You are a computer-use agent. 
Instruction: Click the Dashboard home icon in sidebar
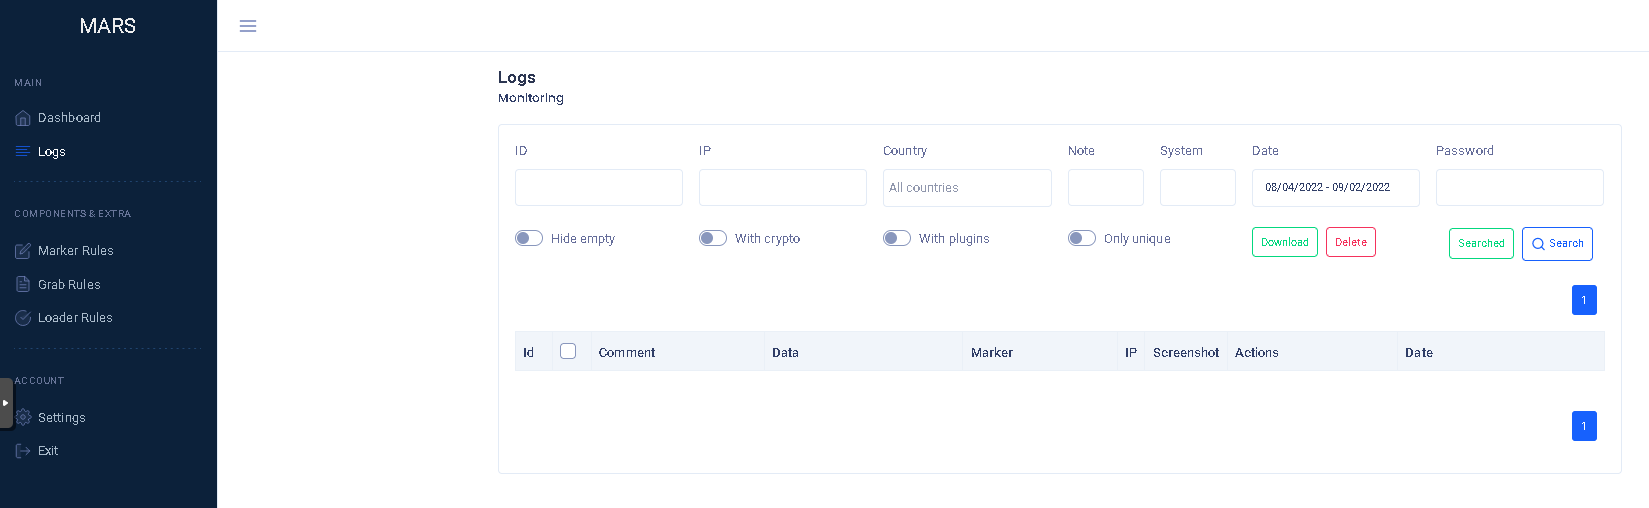click(23, 118)
